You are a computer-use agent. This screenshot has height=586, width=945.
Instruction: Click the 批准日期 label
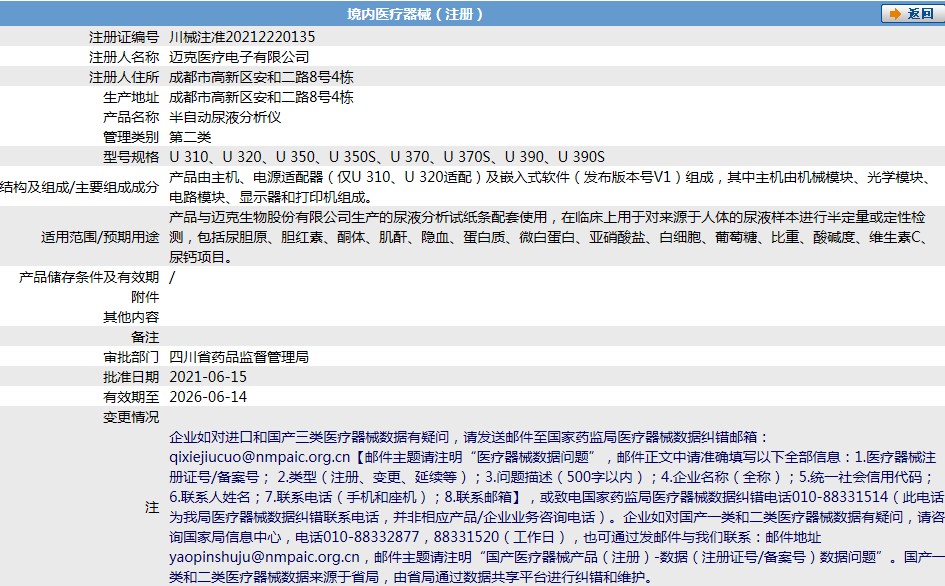(x=131, y=377)
